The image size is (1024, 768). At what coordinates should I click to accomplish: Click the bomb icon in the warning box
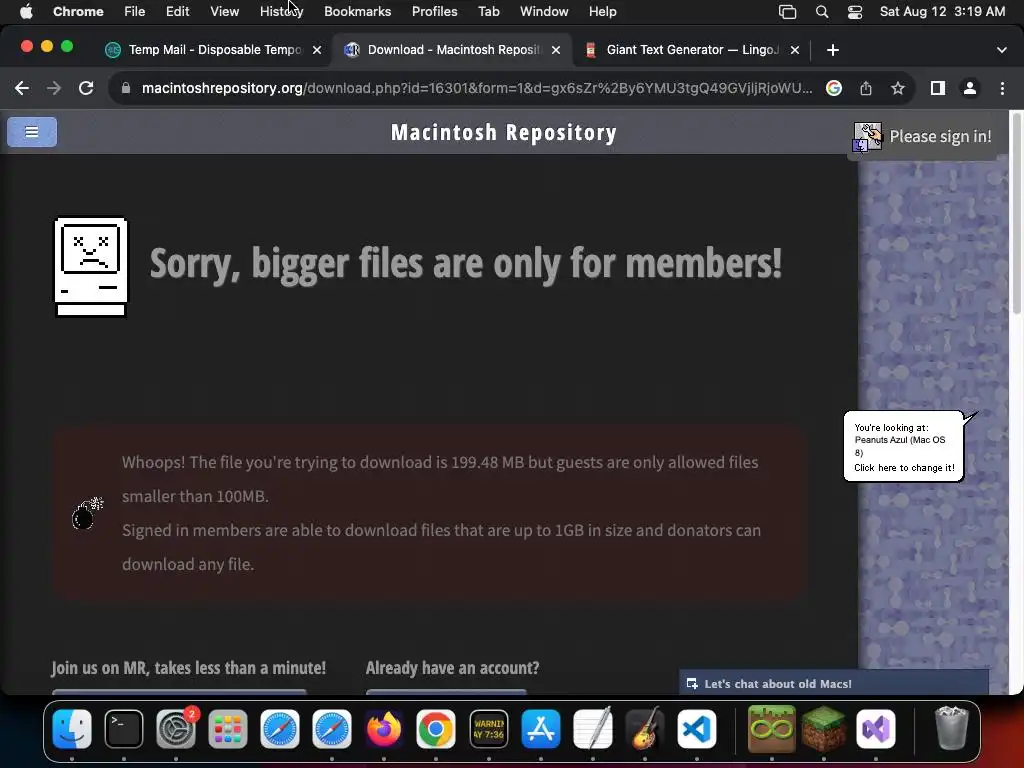(x=87, y=513)
